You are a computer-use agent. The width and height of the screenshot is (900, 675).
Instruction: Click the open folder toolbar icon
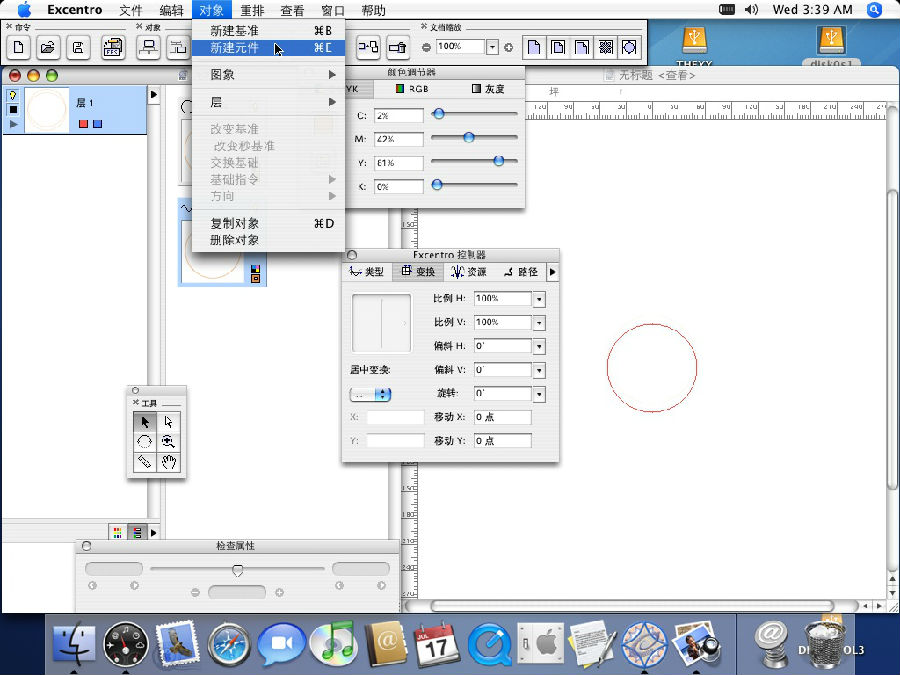(x=47, y=47)
